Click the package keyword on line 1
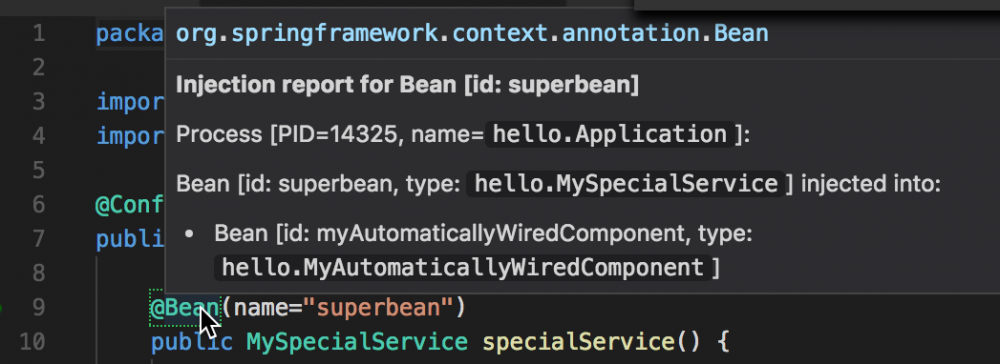Viewport: 1000px width, 364px height. 130,33
